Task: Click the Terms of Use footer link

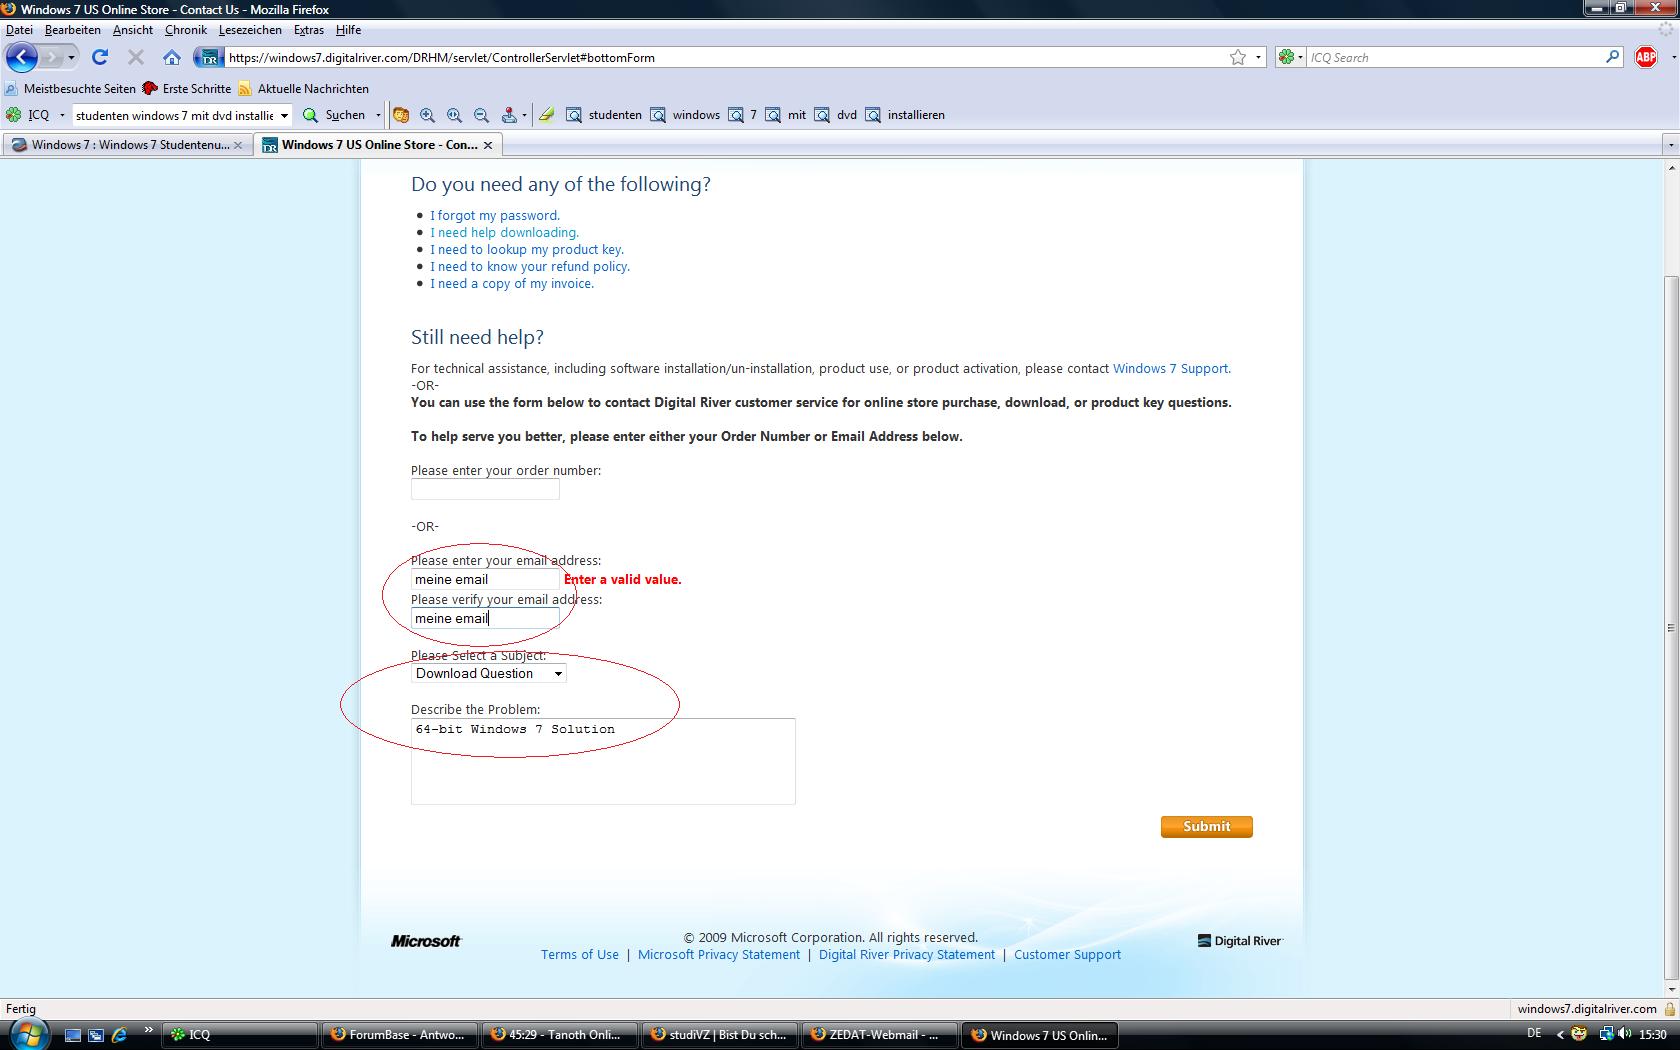Action: pos(580,954)
